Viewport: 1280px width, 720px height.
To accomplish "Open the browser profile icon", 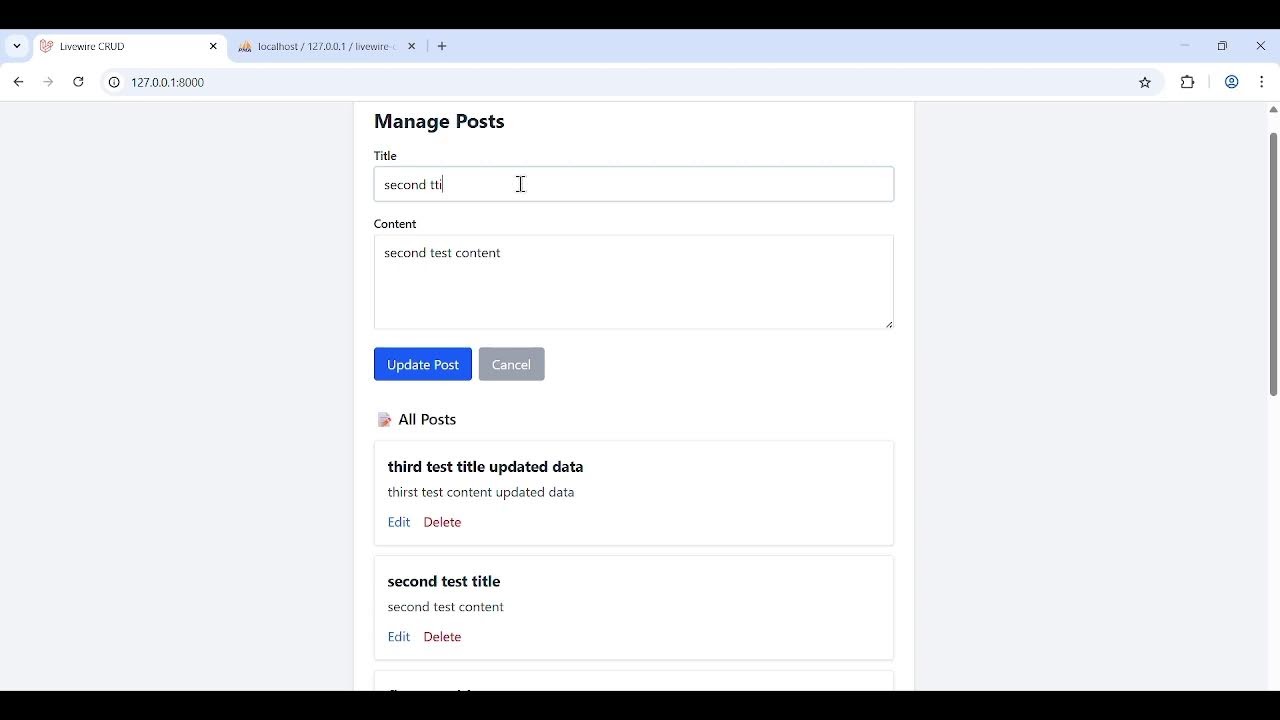I will pyautogui.click(x=1232, y=83).
